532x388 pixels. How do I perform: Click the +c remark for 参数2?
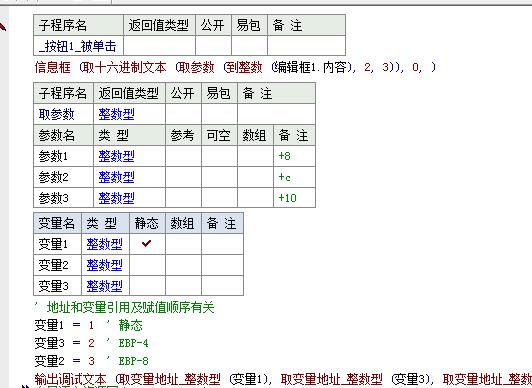tap(284, 177)
